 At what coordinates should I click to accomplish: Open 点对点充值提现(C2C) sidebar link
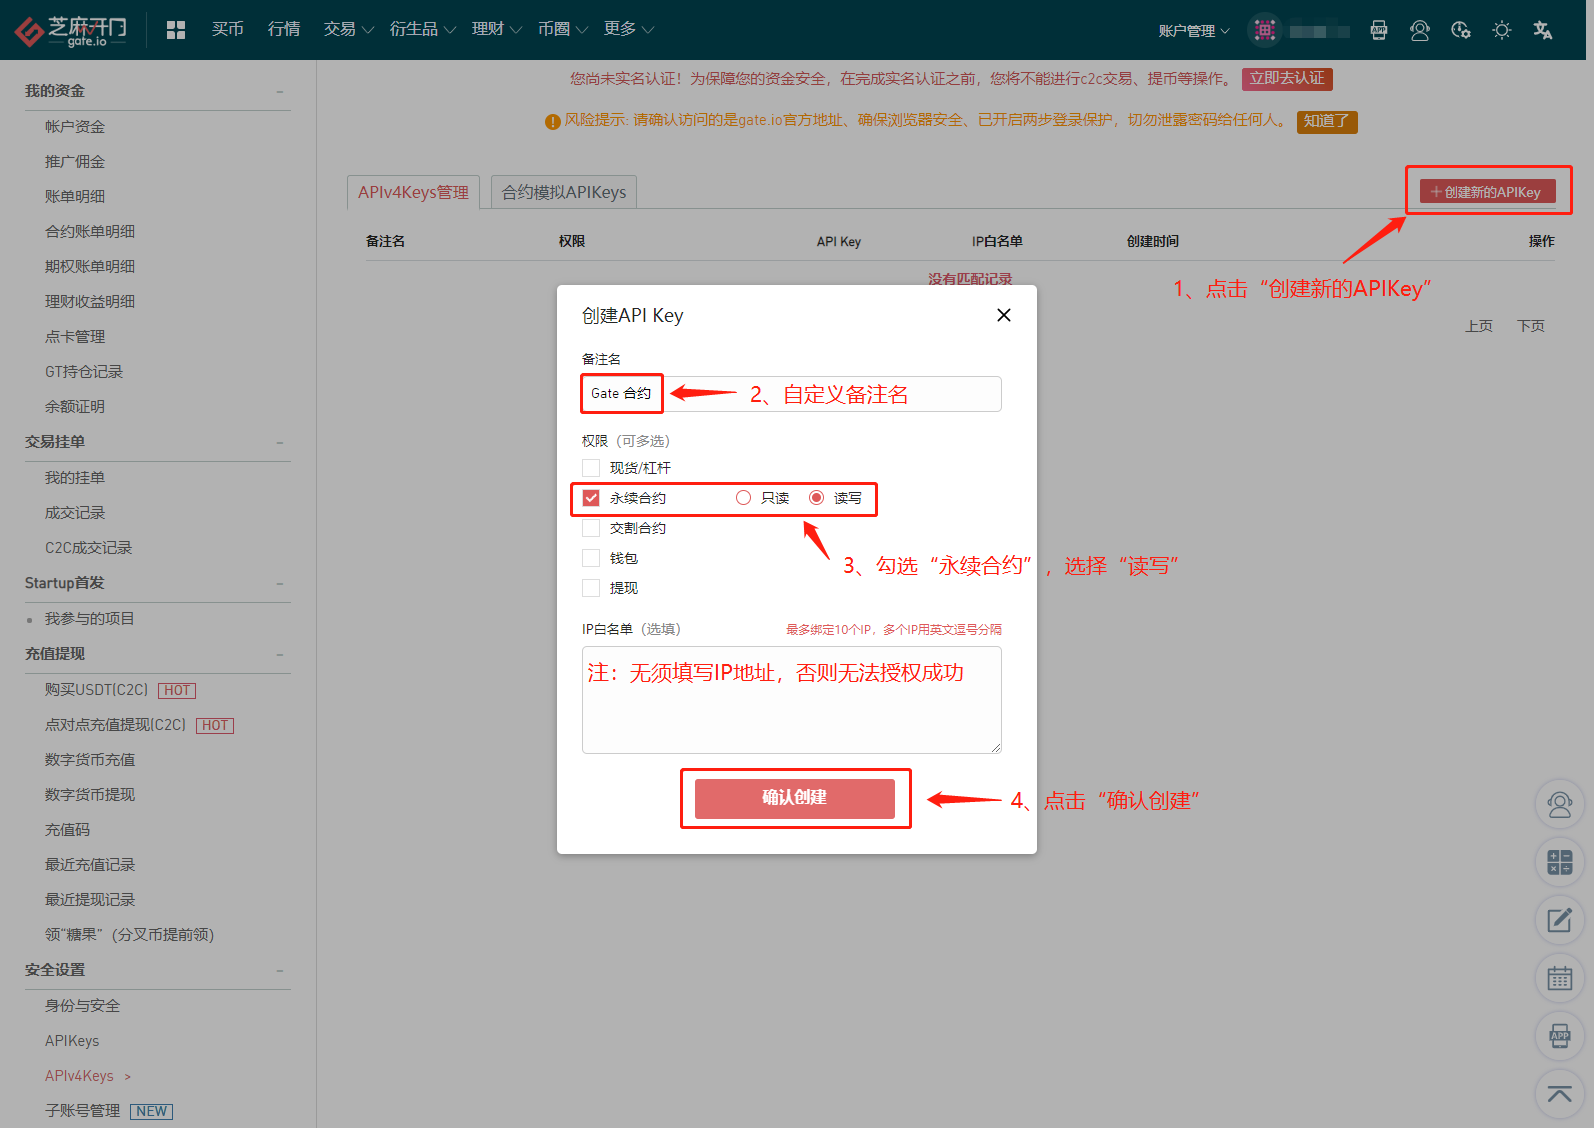[116, 725]
